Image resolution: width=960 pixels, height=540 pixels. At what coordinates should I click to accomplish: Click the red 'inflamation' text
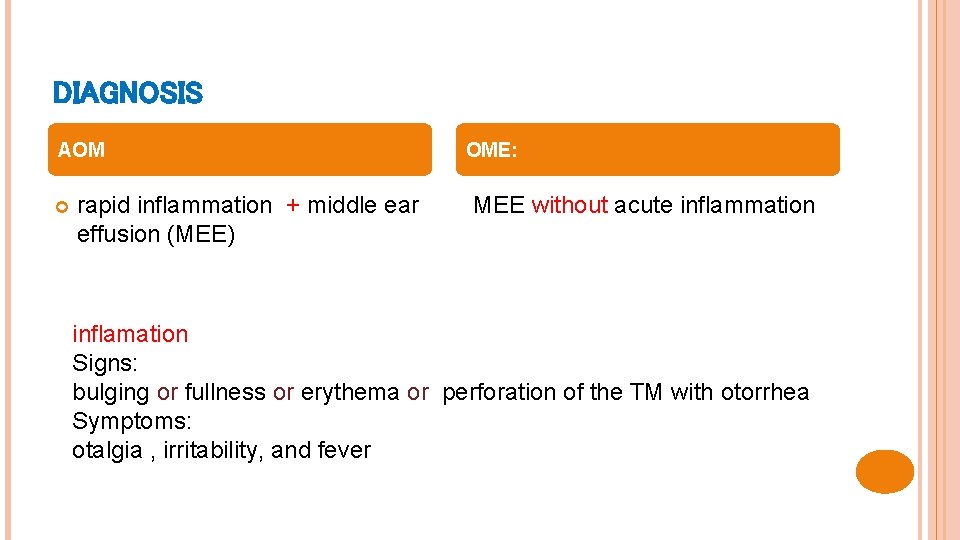tap(130, 334)
